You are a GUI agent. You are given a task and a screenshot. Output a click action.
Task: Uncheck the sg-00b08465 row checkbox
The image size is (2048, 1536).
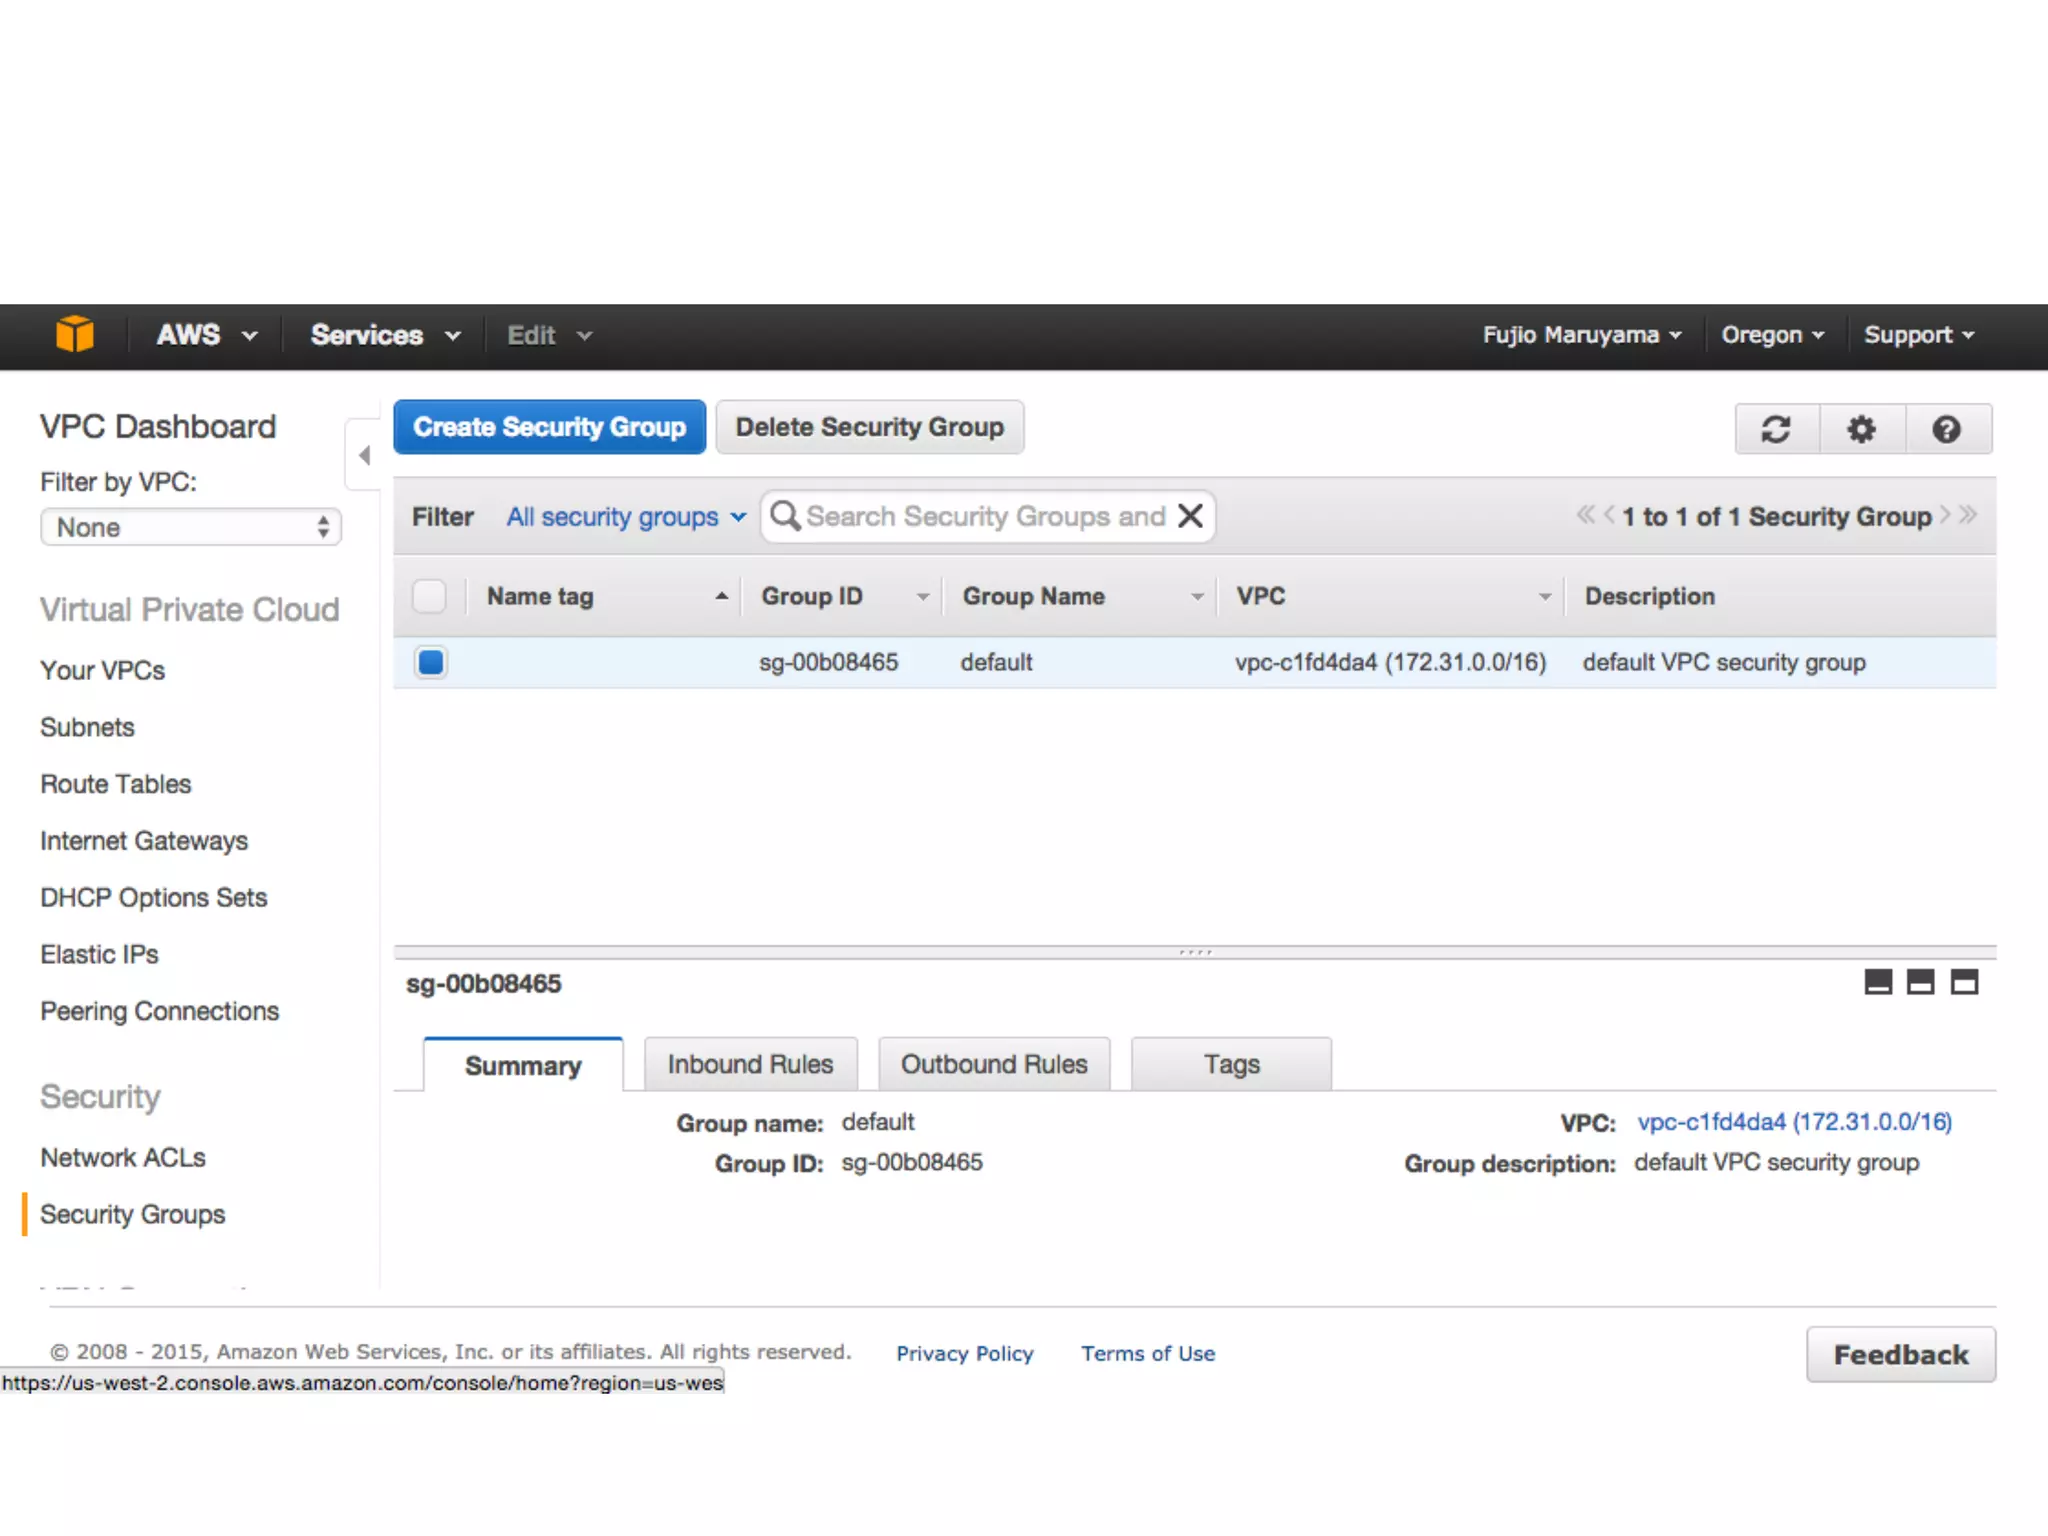(x=431, y=662)
